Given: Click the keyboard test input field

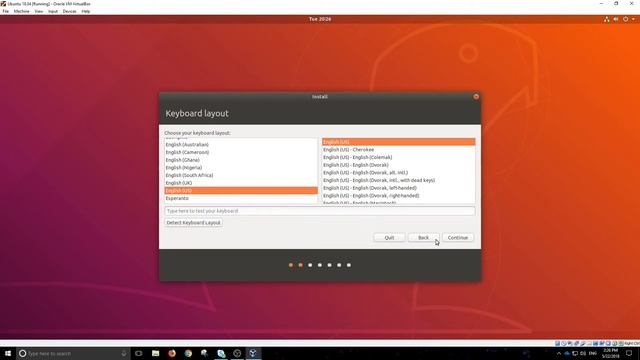Looking at the screenshot, I should (320, 211).
